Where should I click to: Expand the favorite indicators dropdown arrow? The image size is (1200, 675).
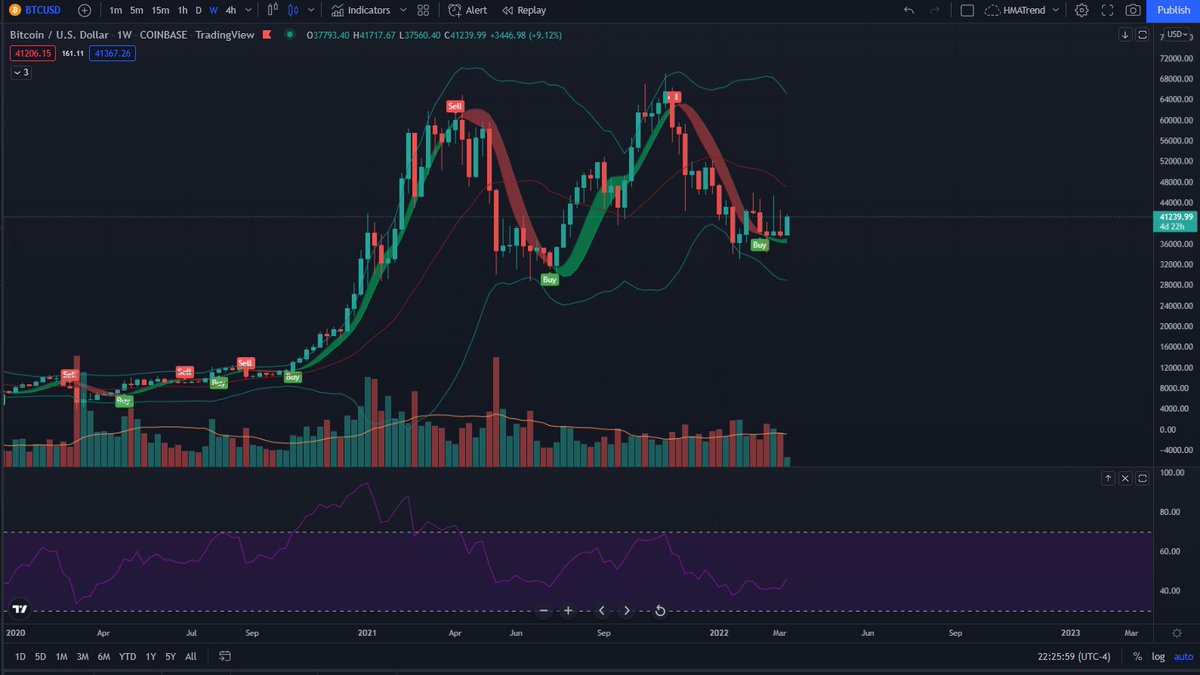pos(403,10)
